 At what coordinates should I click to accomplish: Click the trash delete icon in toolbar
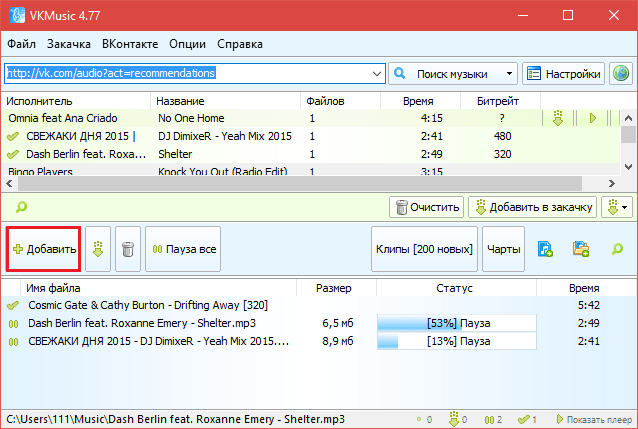pos(128,249)
